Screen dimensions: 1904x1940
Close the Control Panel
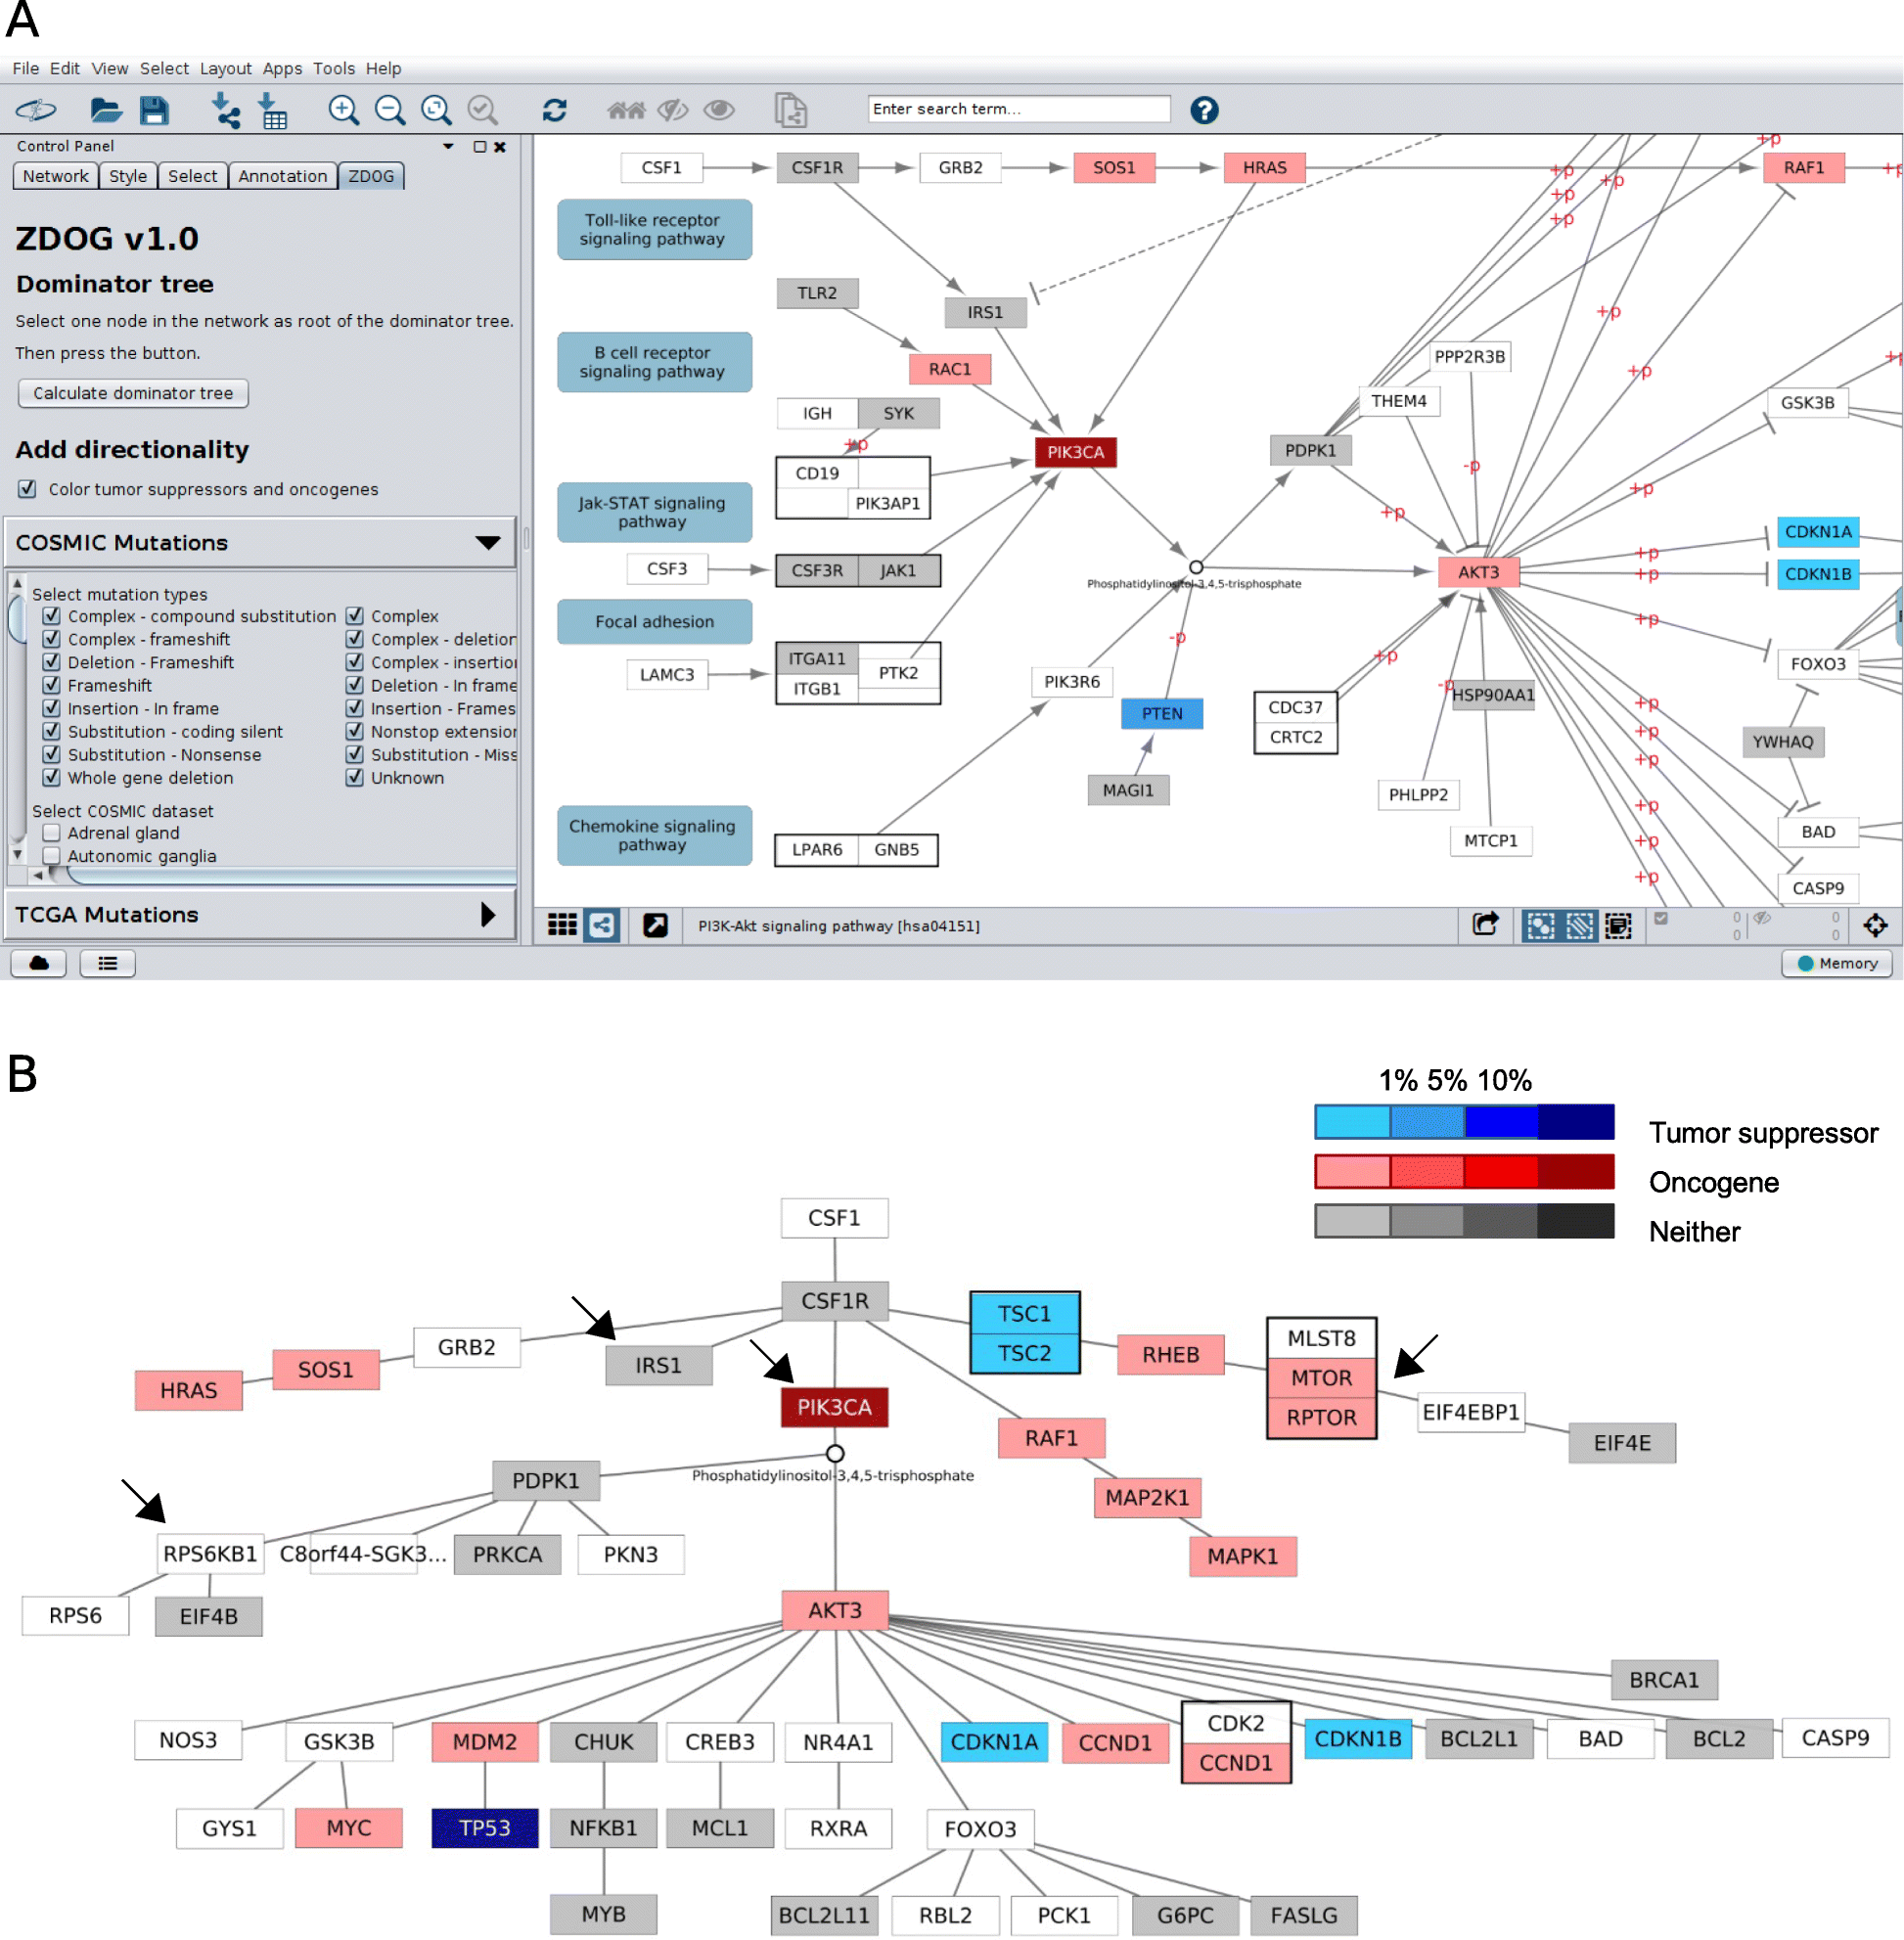[500, 147]
